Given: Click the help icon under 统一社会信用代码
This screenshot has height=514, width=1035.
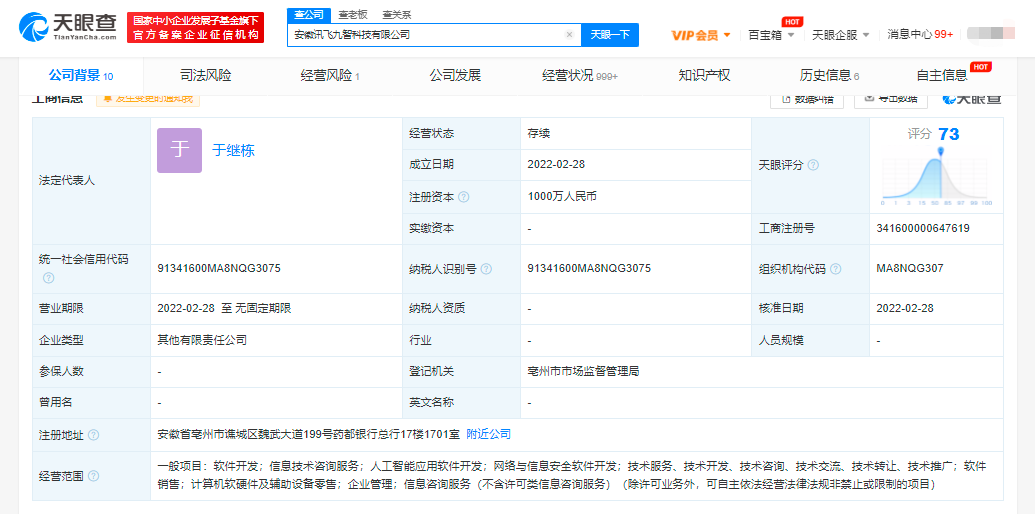Looking at the screenshot, I should pos(48,278).
